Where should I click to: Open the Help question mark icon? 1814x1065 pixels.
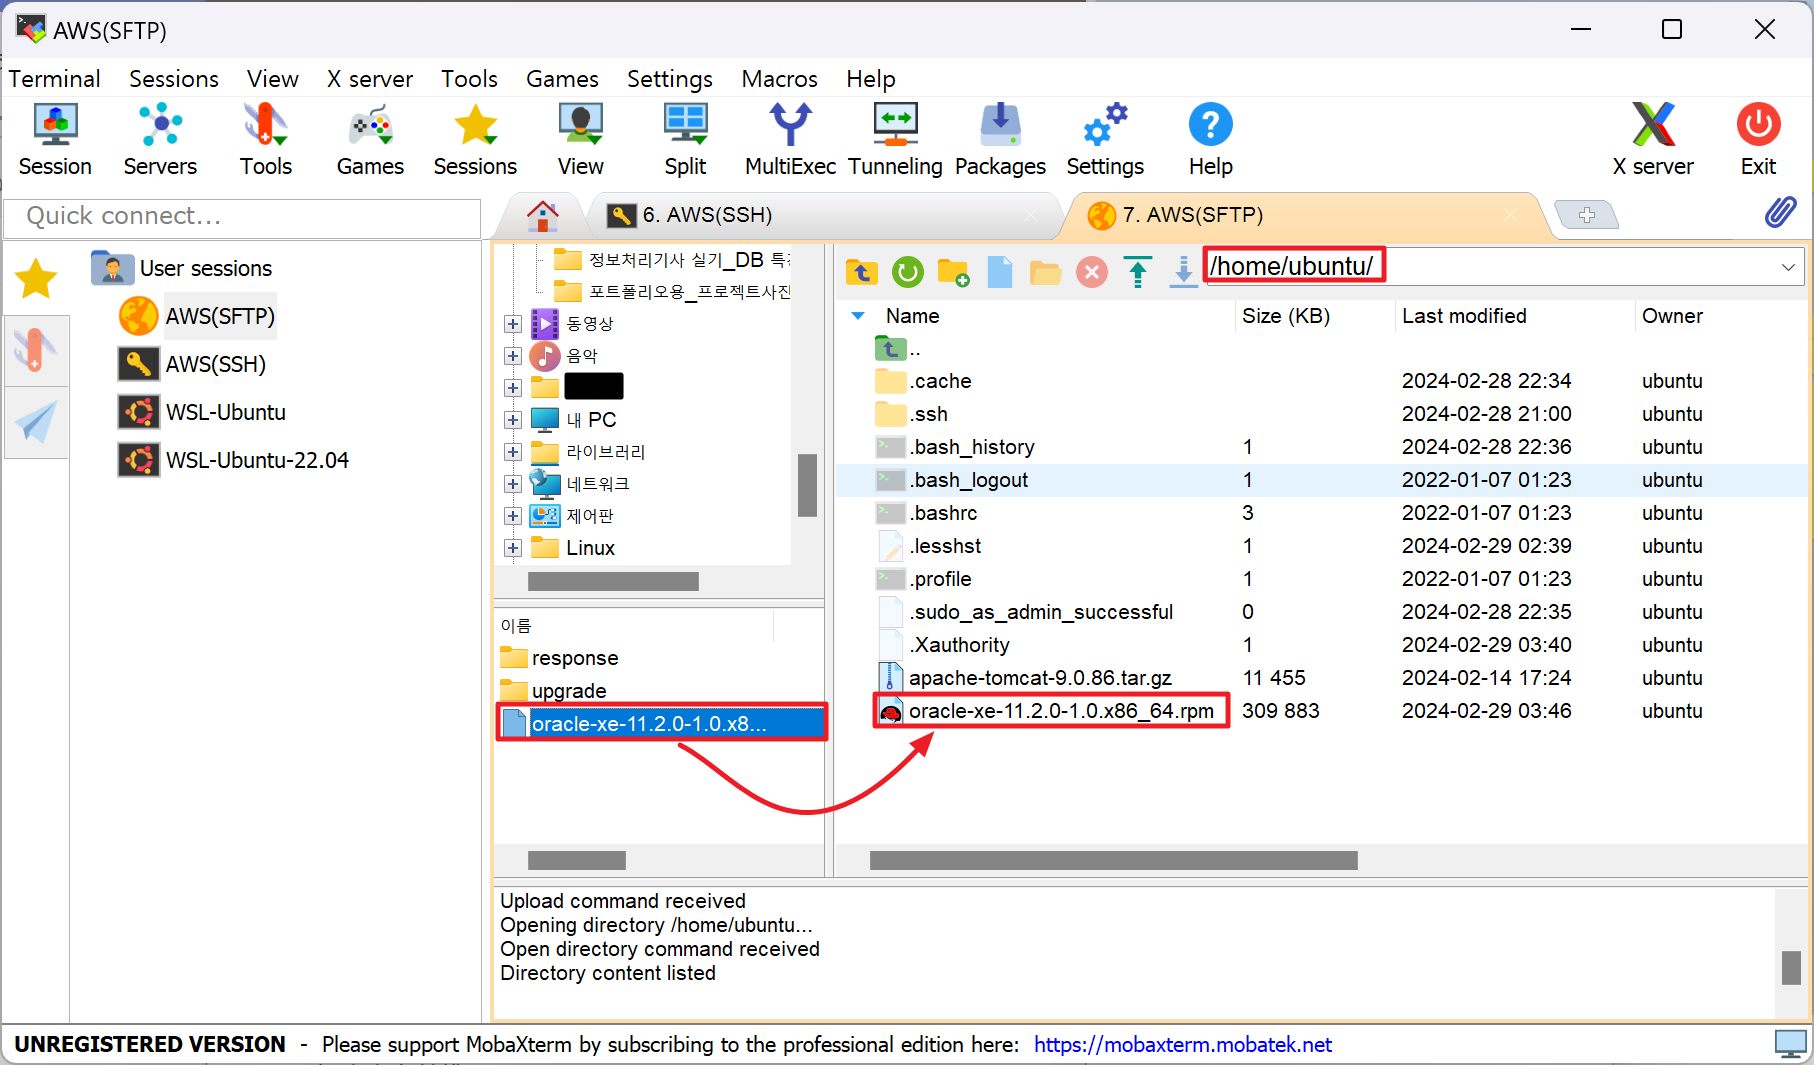1210,140
